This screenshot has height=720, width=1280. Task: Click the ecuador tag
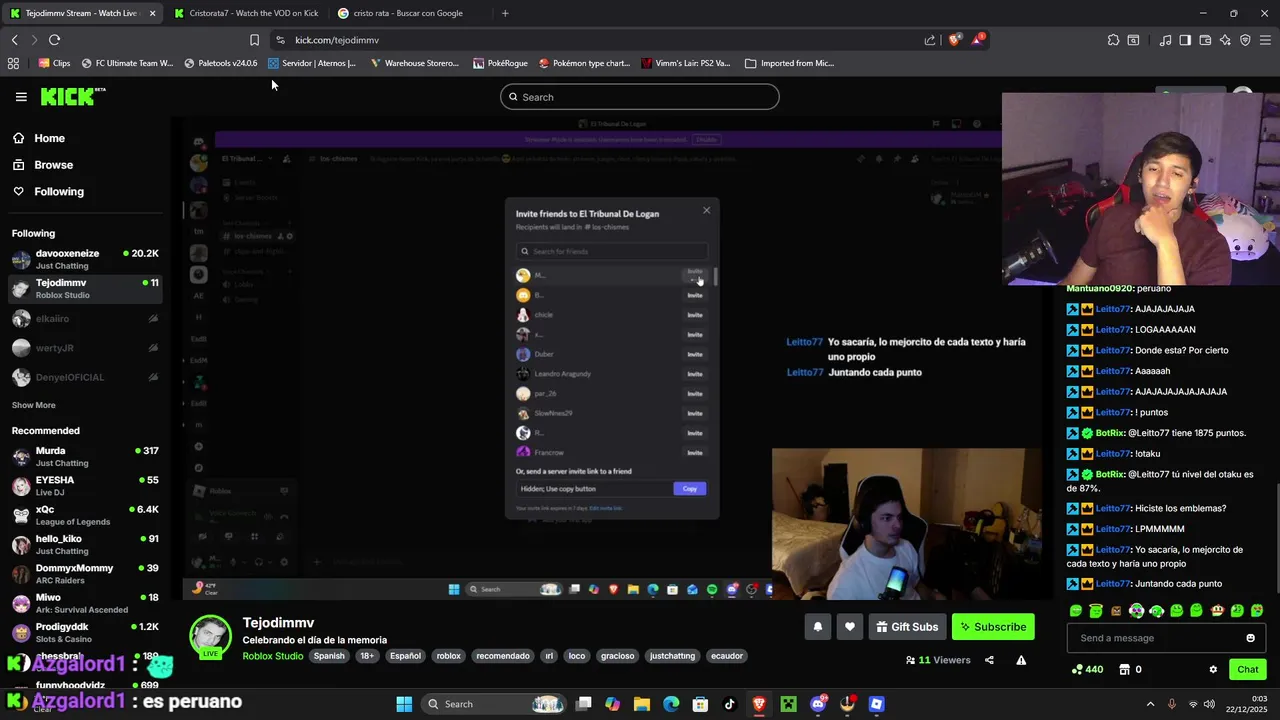(x=727, y=656)
